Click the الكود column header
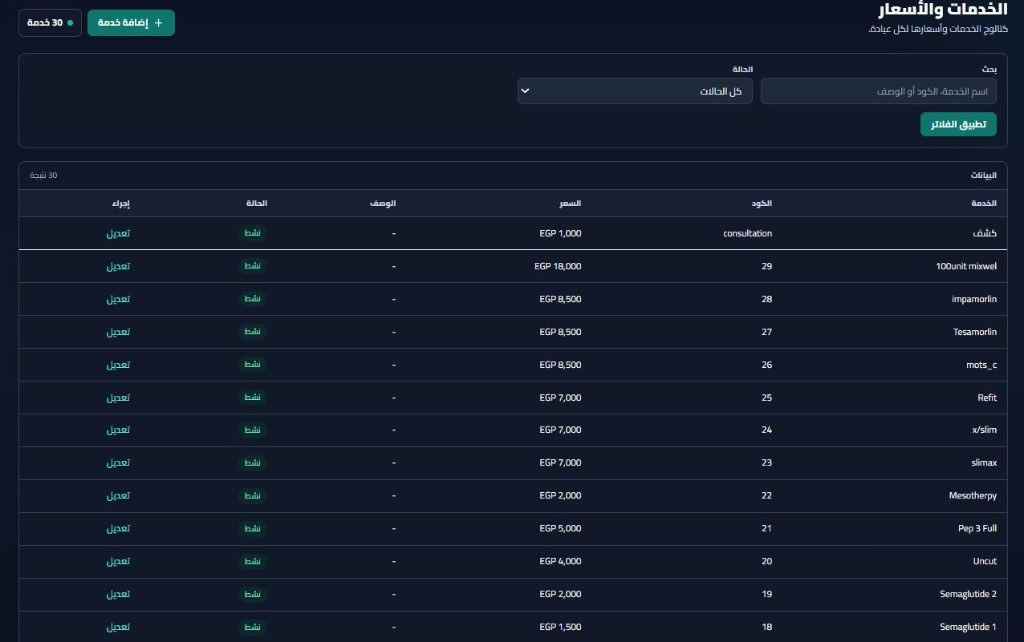Viewport: 1024px width, 642px height. click(761, 203)
